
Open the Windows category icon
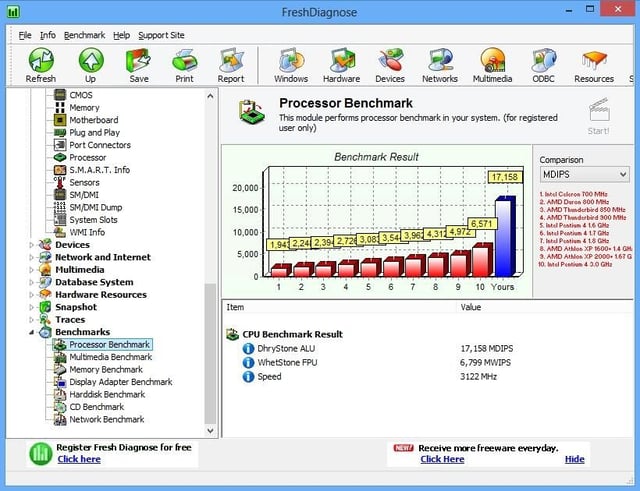[291, 60]
